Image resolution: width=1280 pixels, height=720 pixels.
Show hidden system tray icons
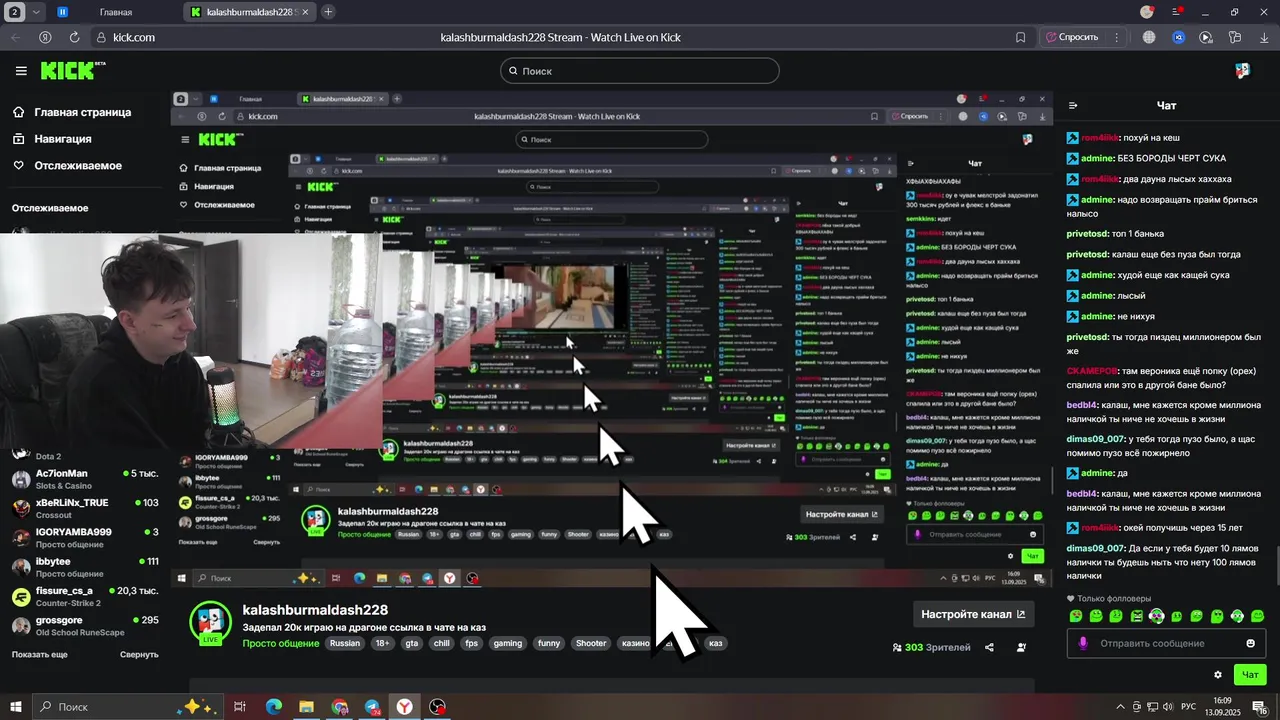[x=1121, y=707]
